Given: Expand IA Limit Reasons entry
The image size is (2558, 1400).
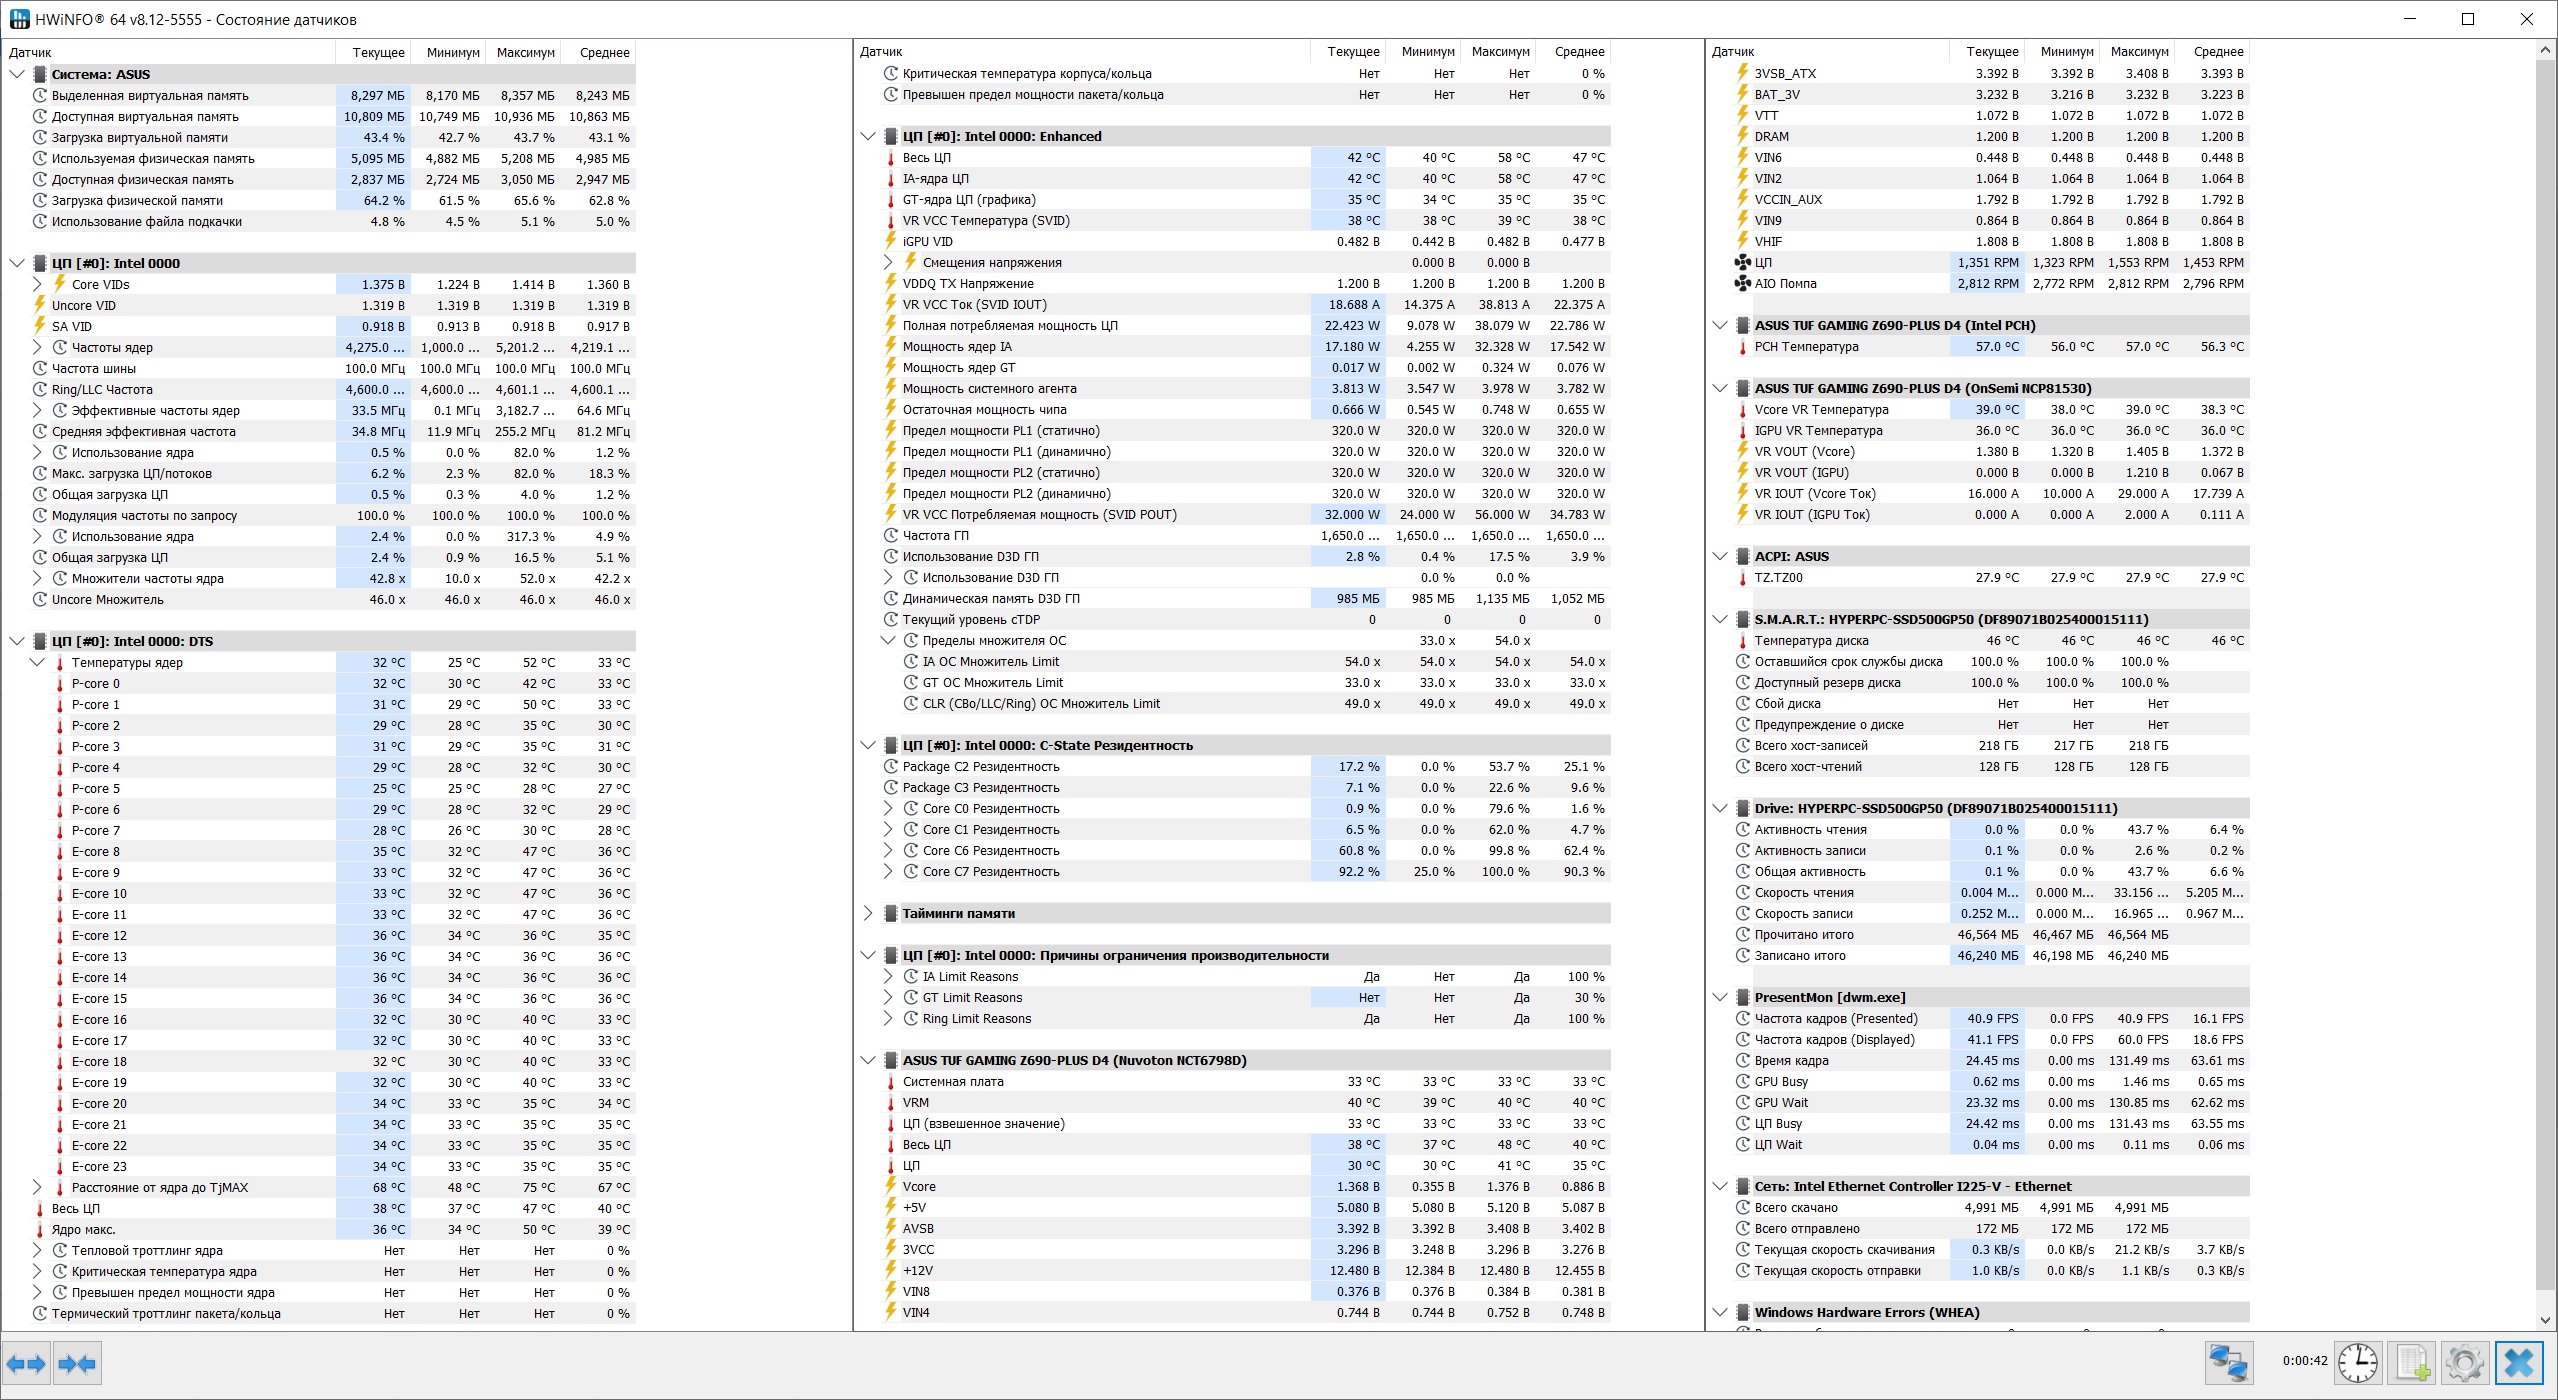Looking at the screenshot, I should click(888, 976).
